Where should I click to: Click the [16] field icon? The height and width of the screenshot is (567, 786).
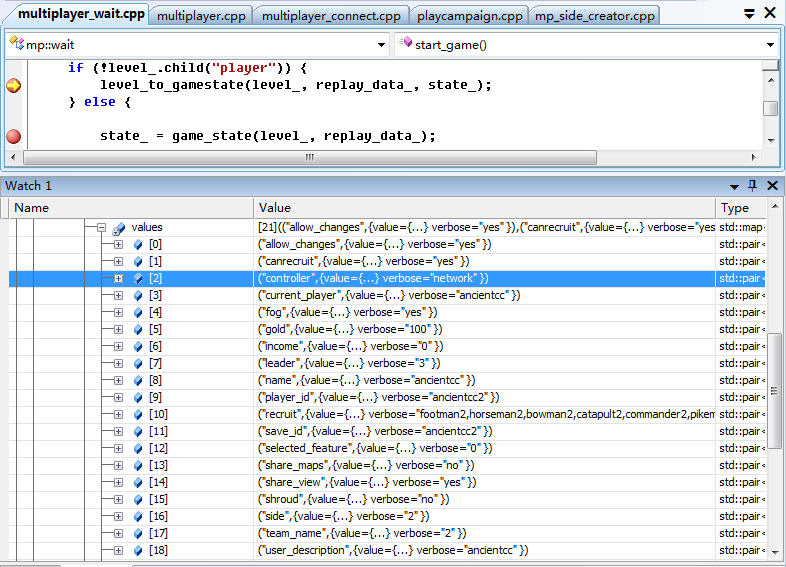coord(138,517)
